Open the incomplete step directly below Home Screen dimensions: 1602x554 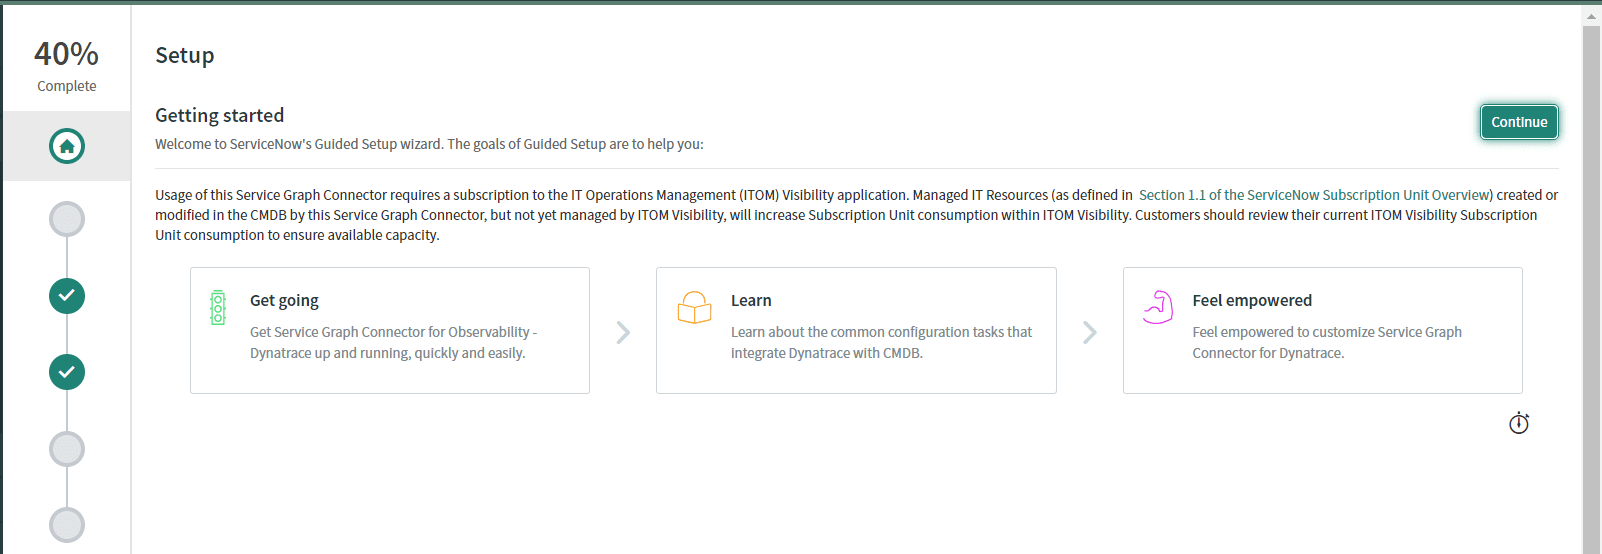point(67,219)
